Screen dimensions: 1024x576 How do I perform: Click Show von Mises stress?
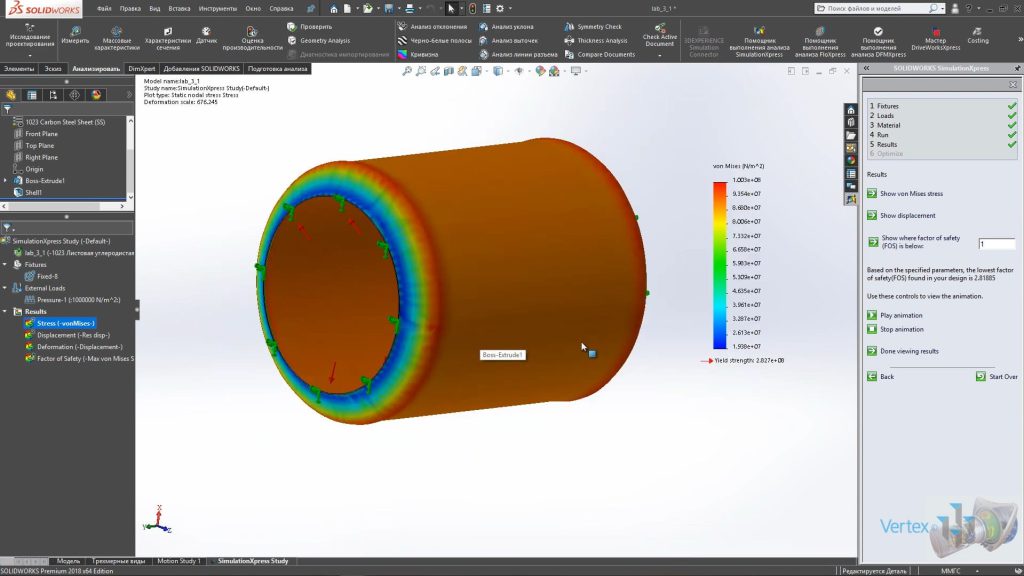(905, 193)
